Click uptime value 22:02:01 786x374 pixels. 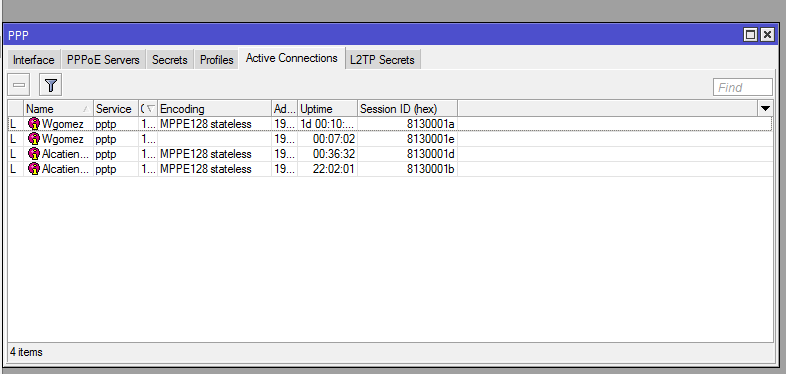(334, 169)
